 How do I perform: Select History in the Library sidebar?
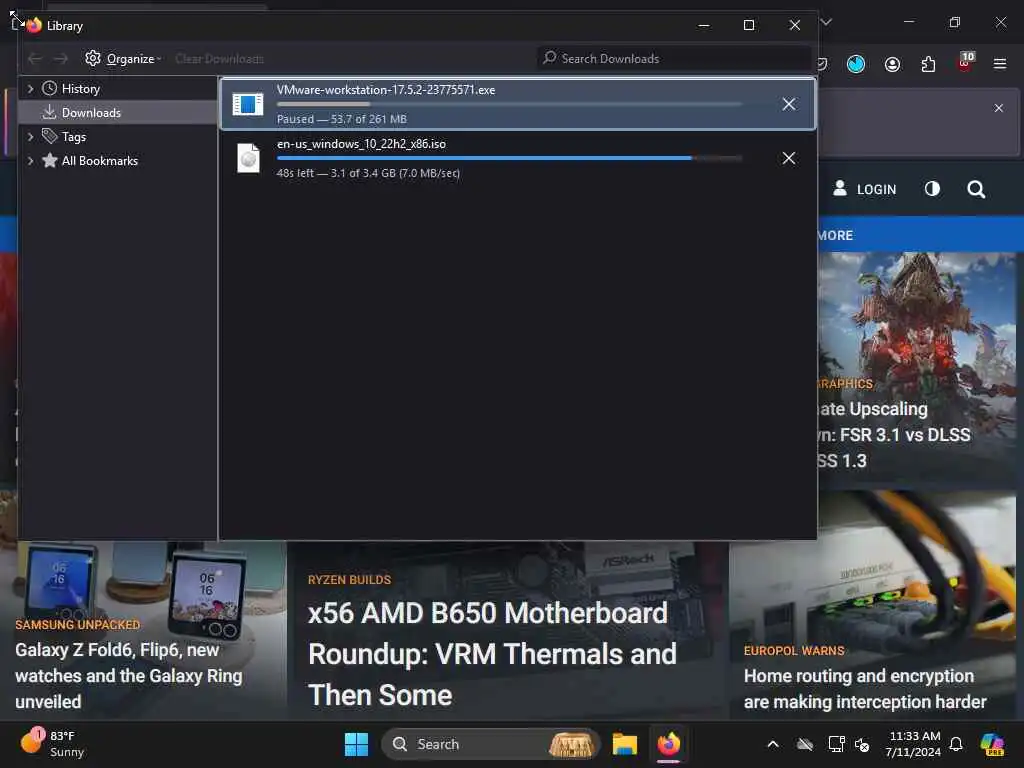click(x=80, y=89)
